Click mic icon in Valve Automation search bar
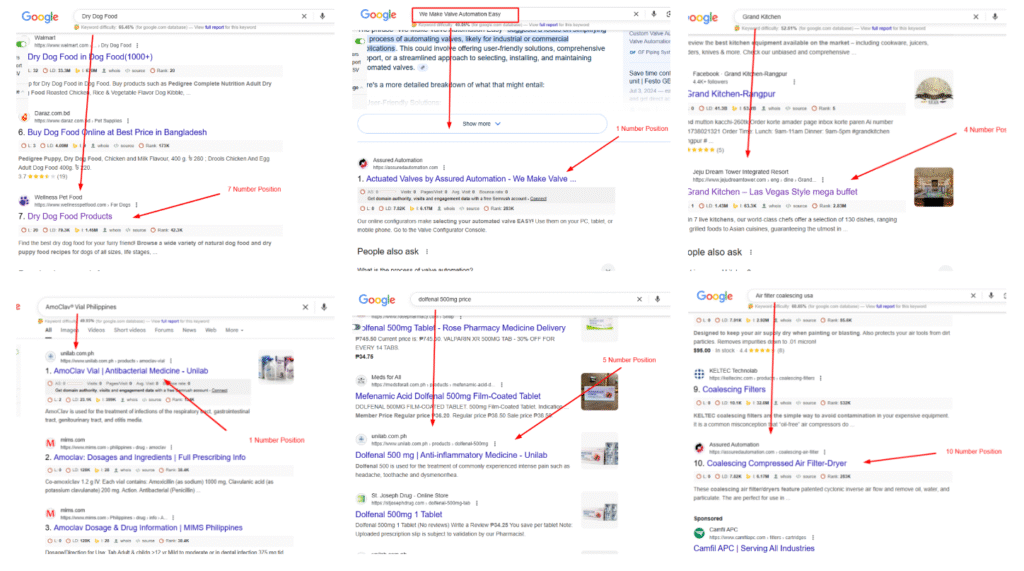This screenshot has width=1024, height=571. [654, 14]
